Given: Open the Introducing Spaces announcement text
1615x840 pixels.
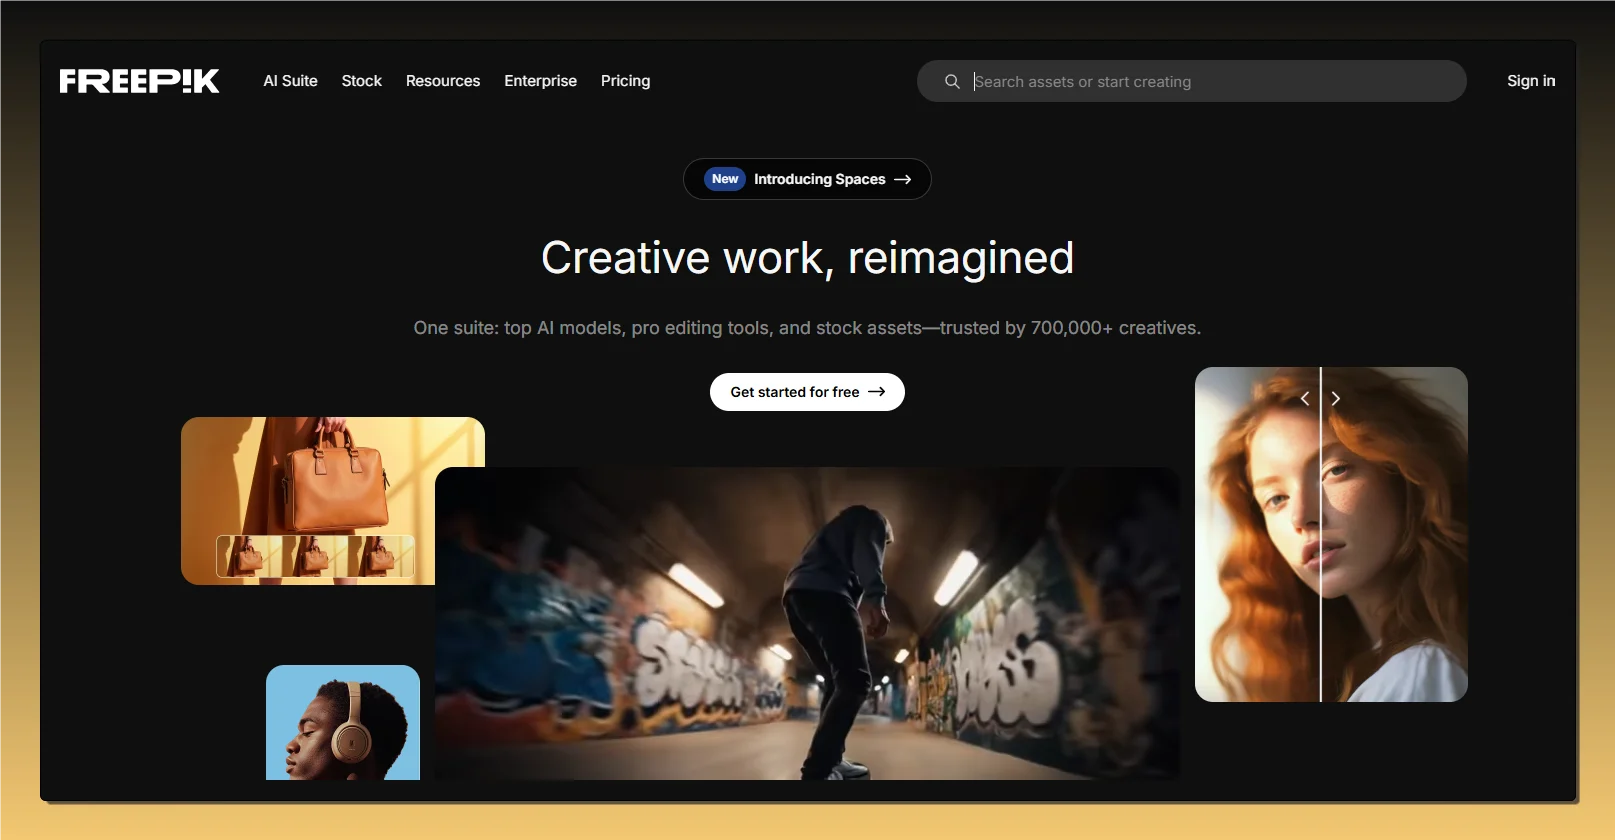Looking at the screenshot, I should point(819,179).
